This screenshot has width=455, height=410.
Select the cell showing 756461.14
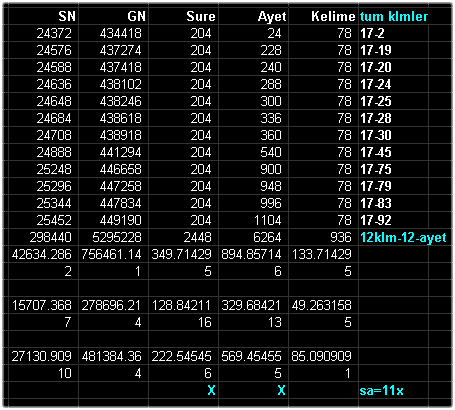(113, 254)
